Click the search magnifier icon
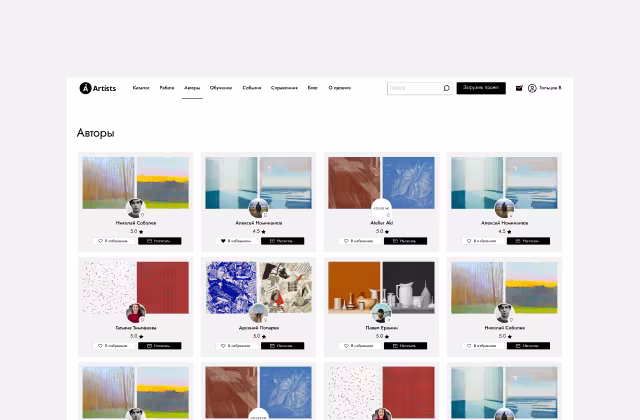Viewport: 640px width, 420px height. (446, 88)
